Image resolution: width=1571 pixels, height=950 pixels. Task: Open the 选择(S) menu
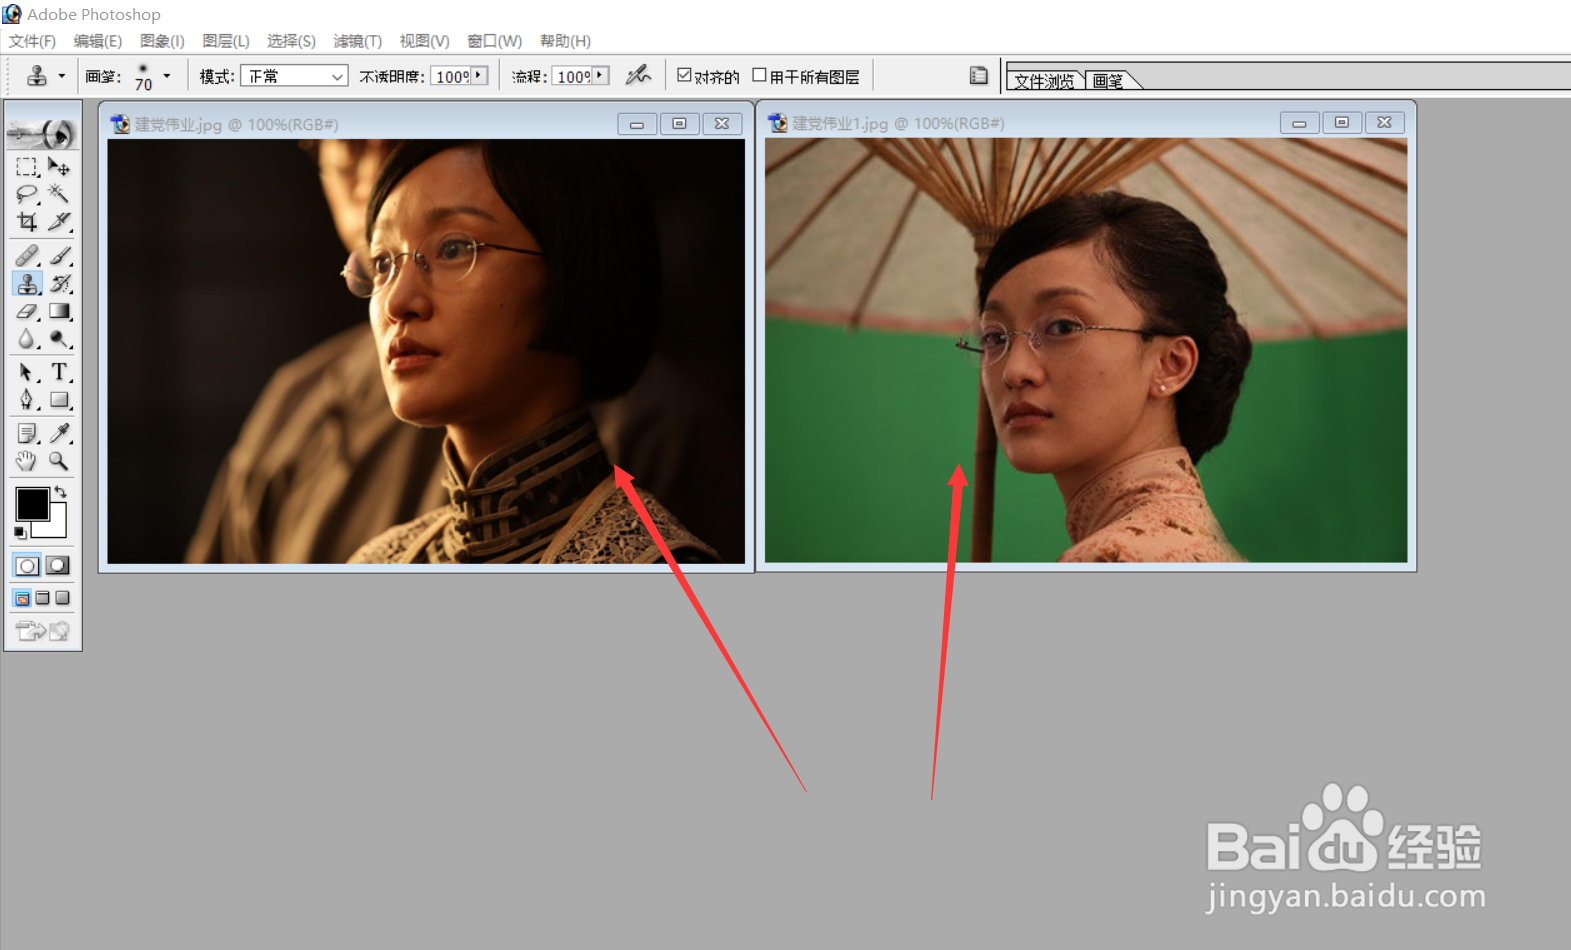coord(291,41)
